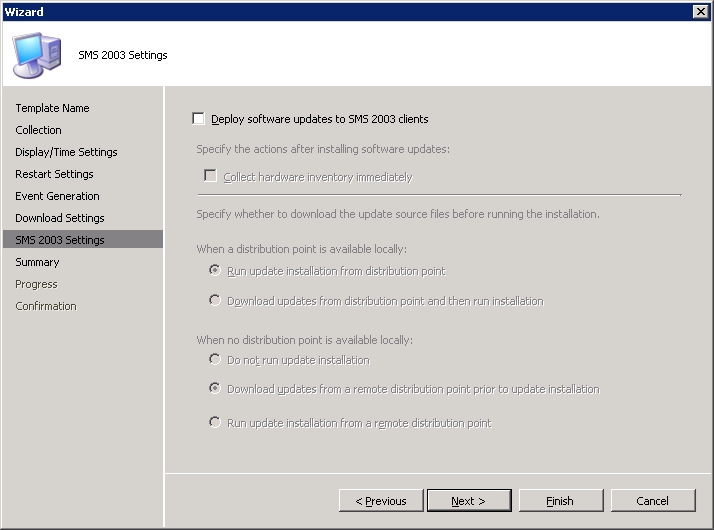Check Collect hardware inventory immediately

pyautogui.click(x=210, y=176)
